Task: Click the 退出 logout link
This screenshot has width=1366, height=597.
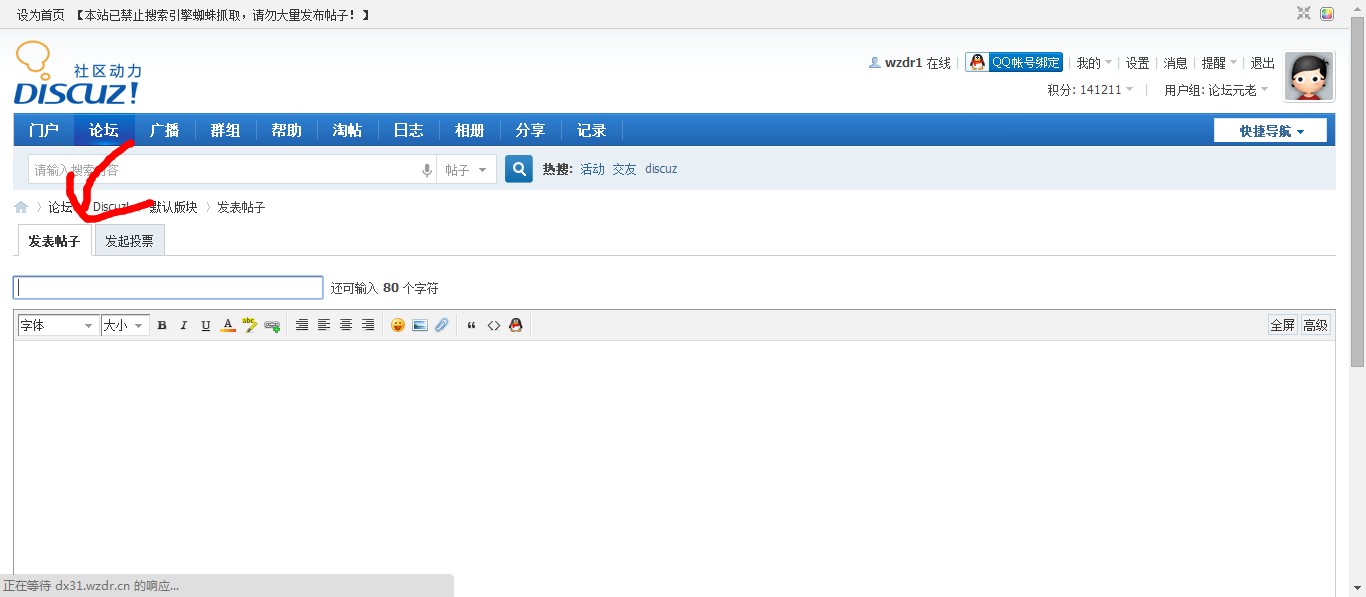Action: 1263,63
